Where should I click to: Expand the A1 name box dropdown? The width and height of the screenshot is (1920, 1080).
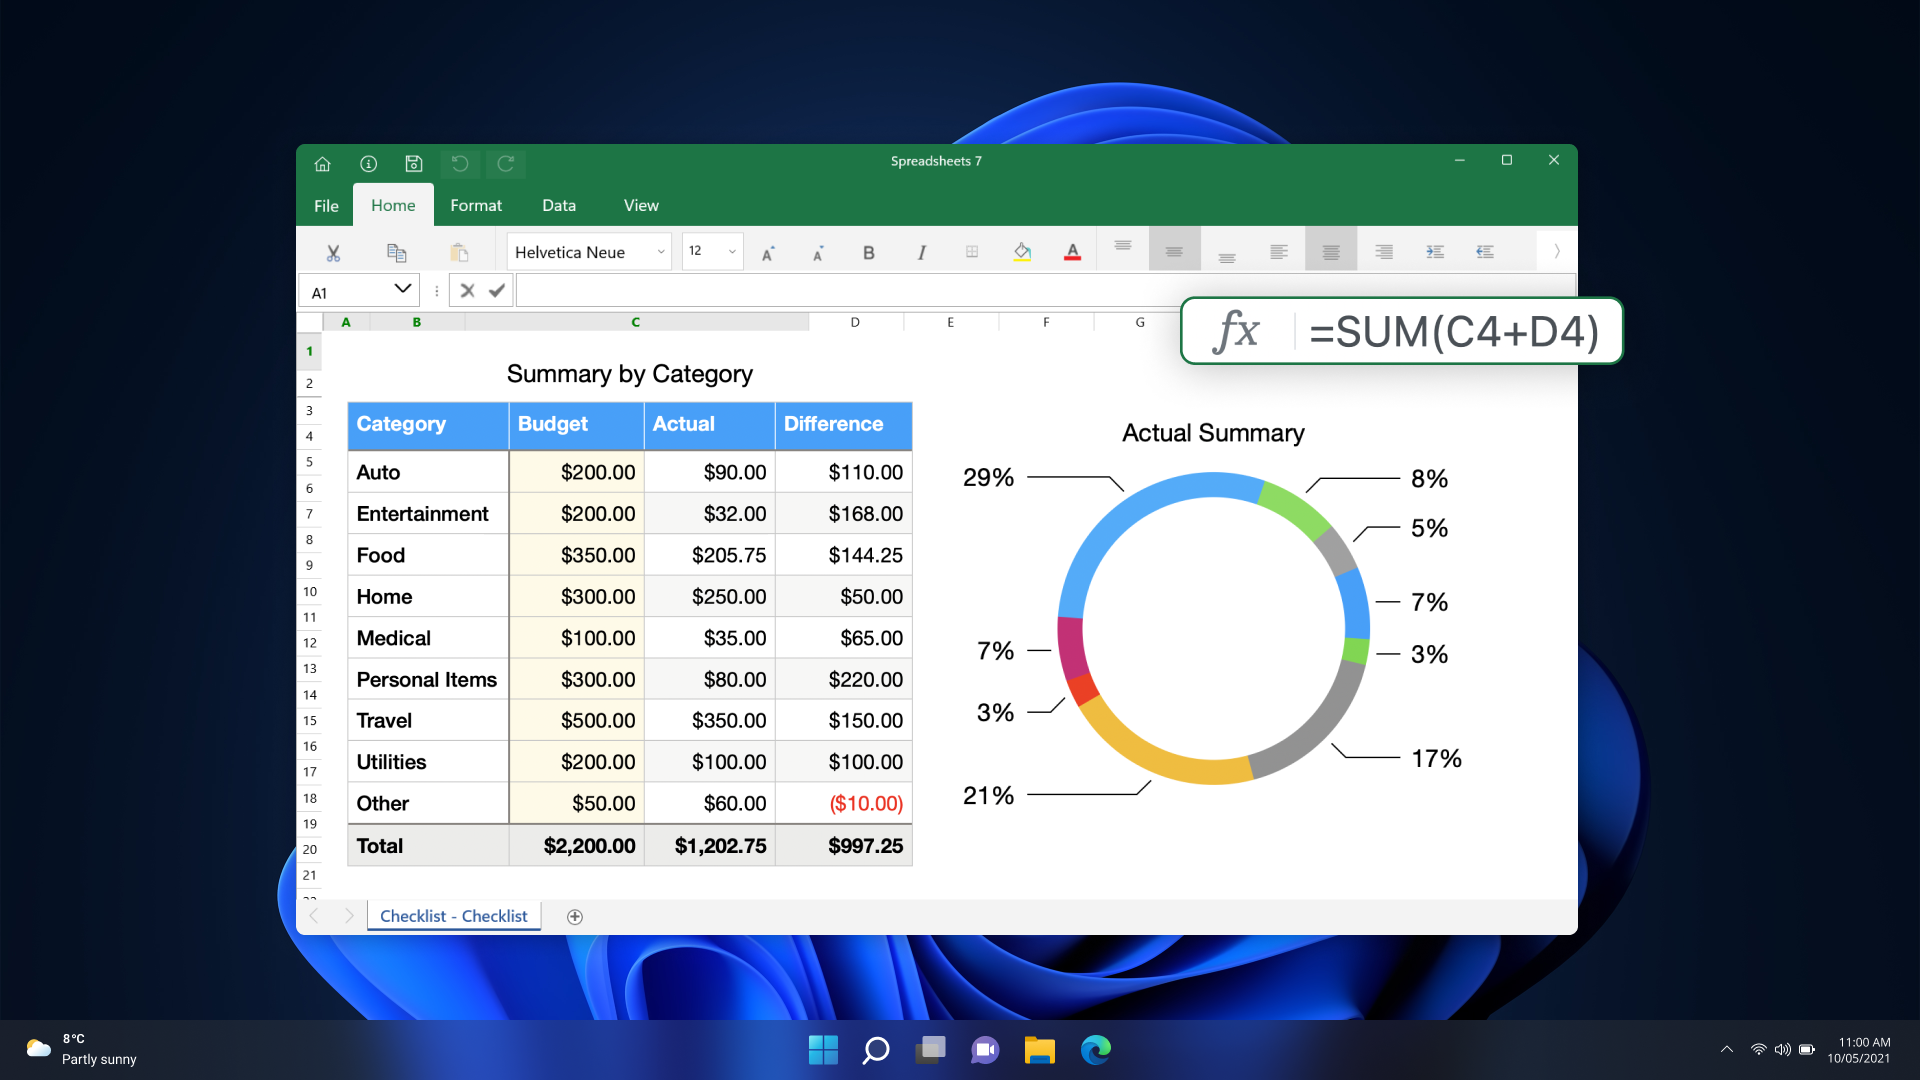click(402, 290)
